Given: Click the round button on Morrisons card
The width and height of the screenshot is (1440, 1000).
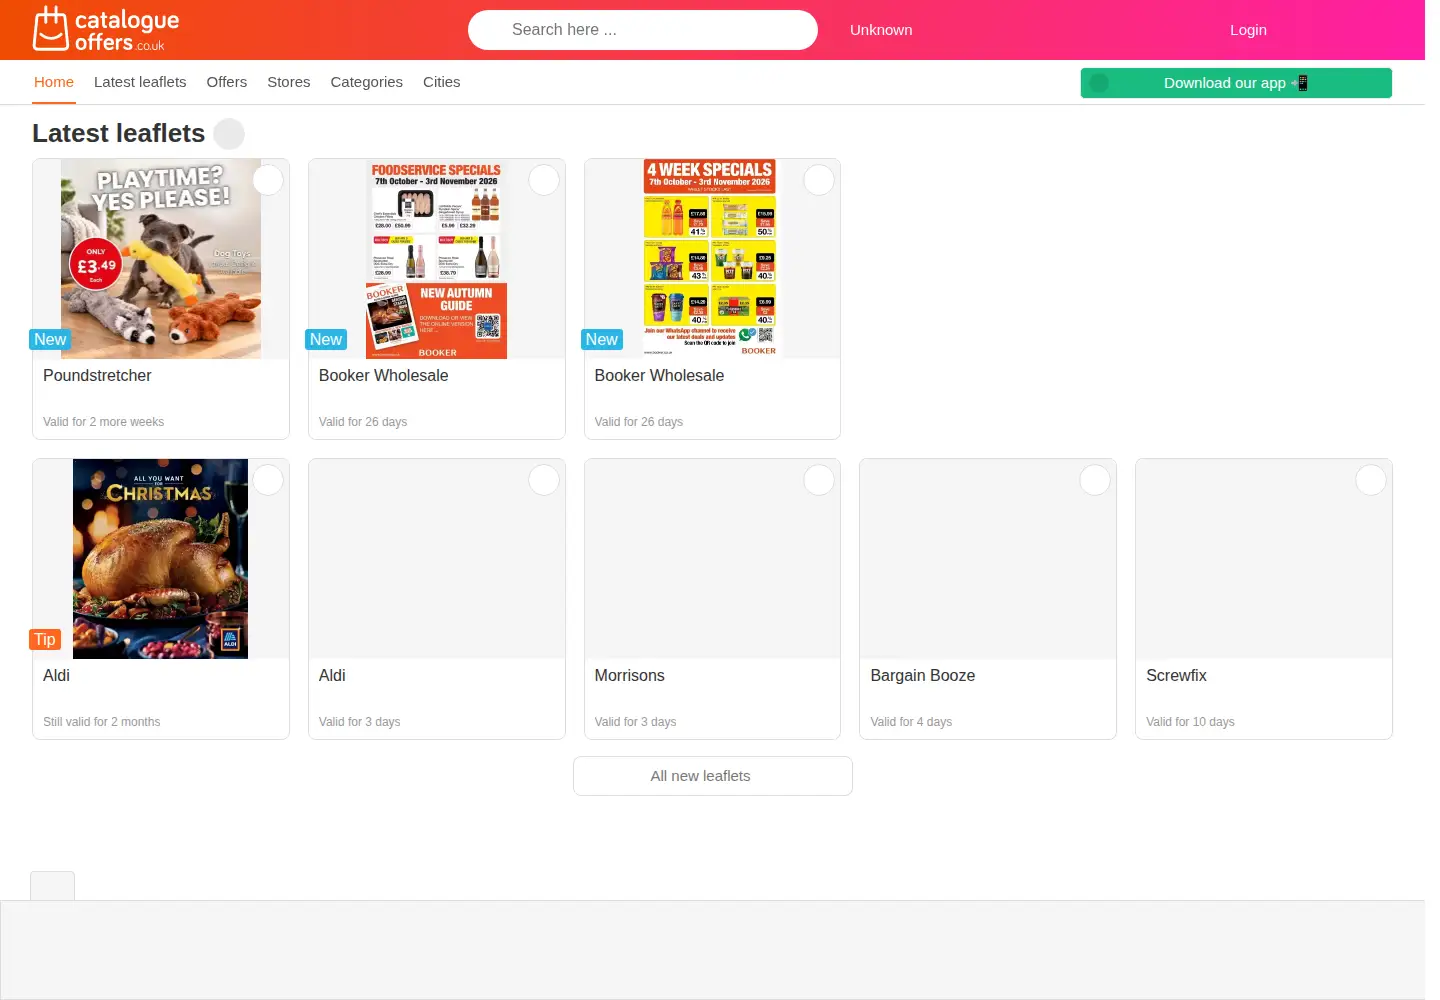Looking at the screenshot, I should pos(819,480).
